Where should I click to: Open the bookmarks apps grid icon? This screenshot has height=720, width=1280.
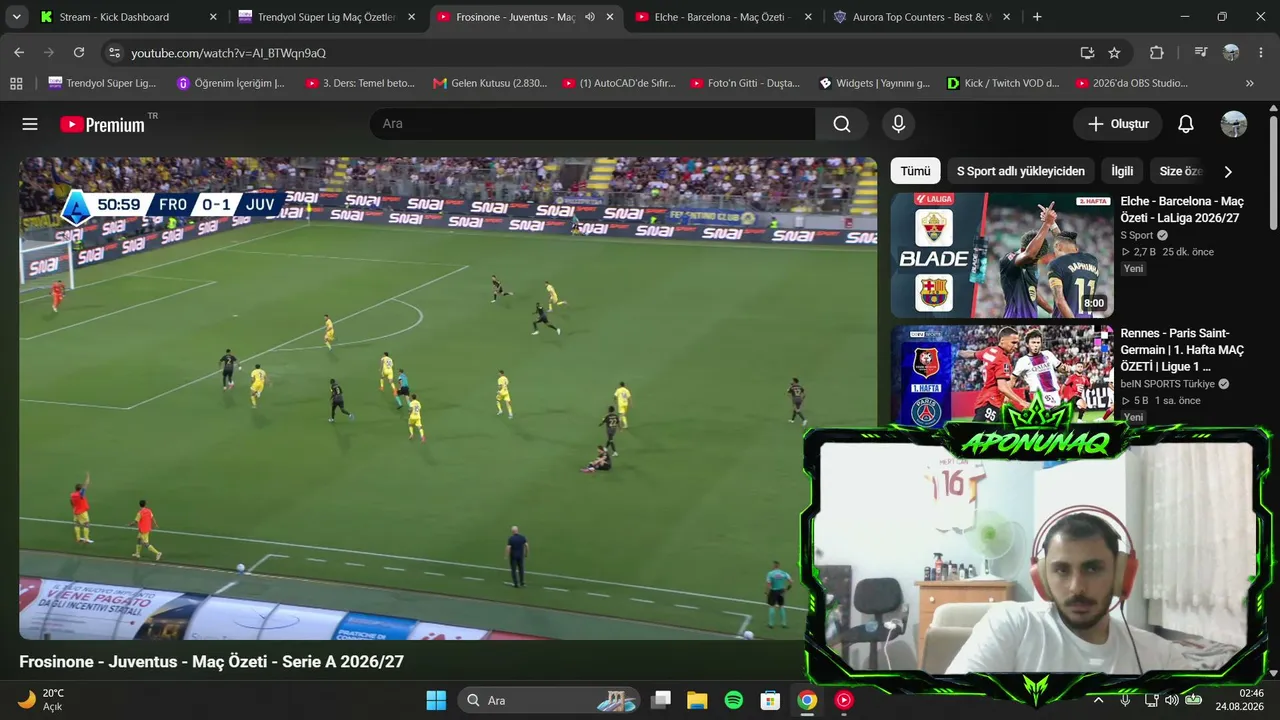16,83
